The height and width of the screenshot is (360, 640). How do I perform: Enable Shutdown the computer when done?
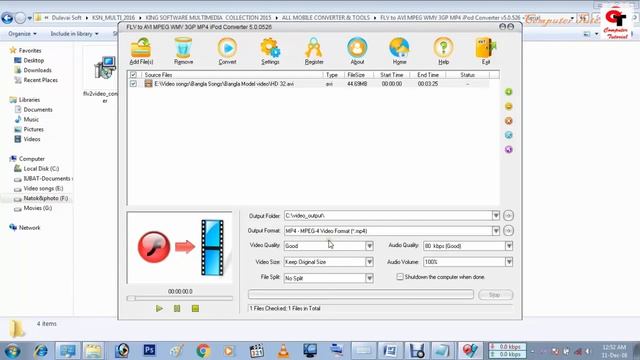click(400, 277)
